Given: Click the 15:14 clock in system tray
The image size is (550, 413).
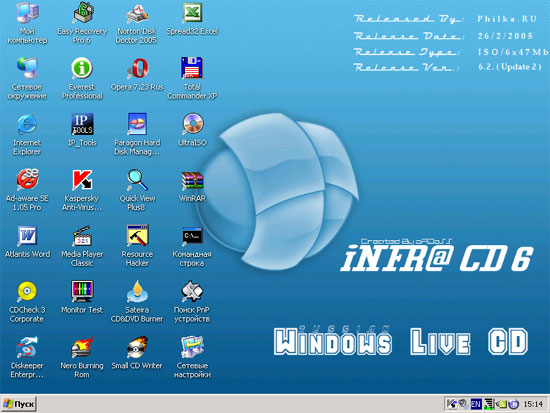Looking at the screenshot, I should point(533,404).
